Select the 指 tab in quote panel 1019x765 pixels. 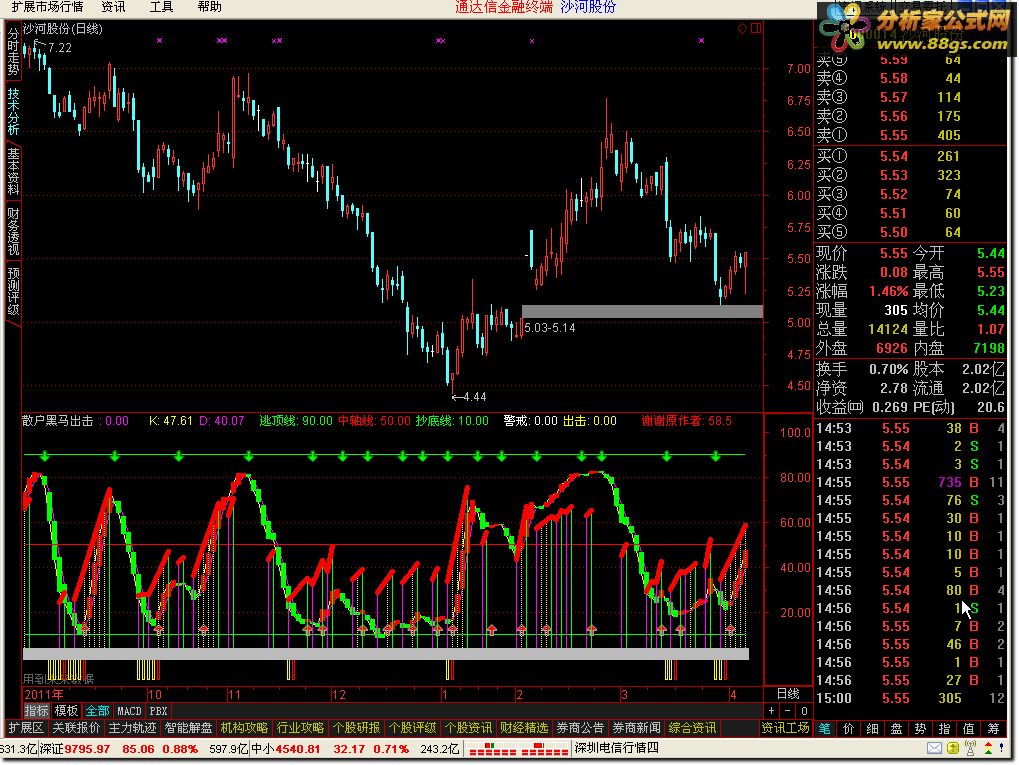tap(945, 729)
